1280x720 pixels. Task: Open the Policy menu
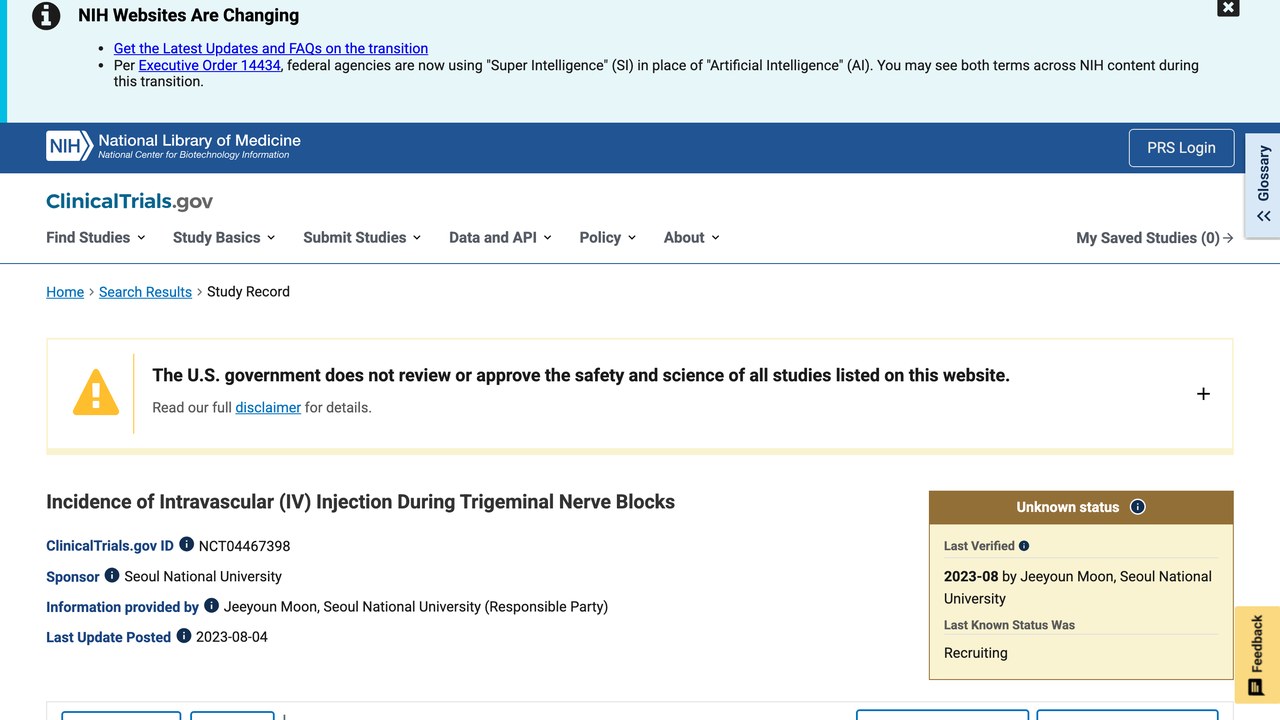pos(608,238)
